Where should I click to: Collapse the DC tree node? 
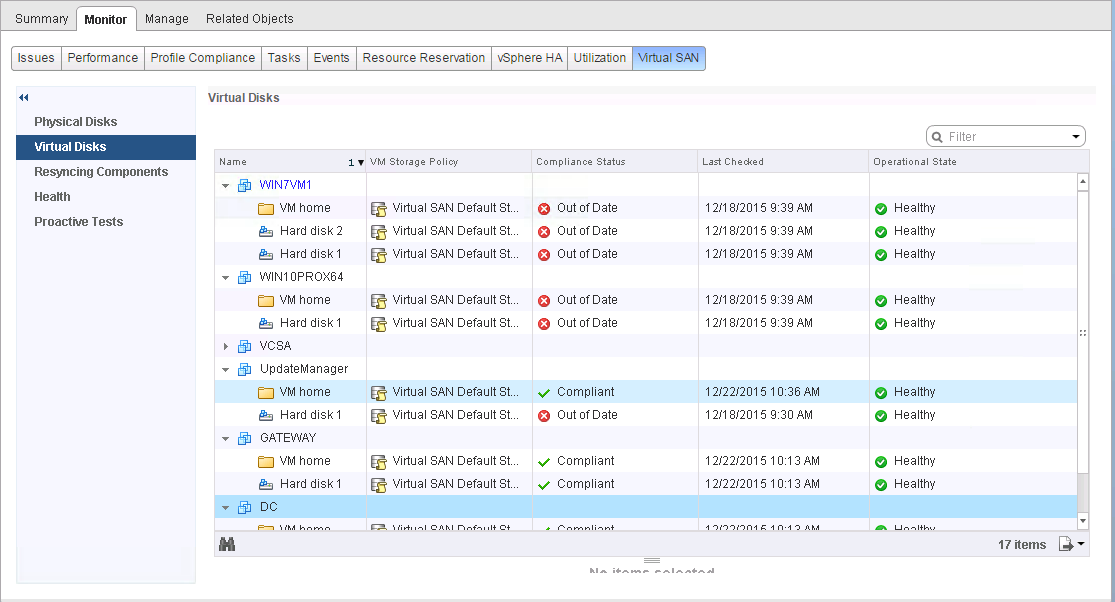tap(226, 507)
